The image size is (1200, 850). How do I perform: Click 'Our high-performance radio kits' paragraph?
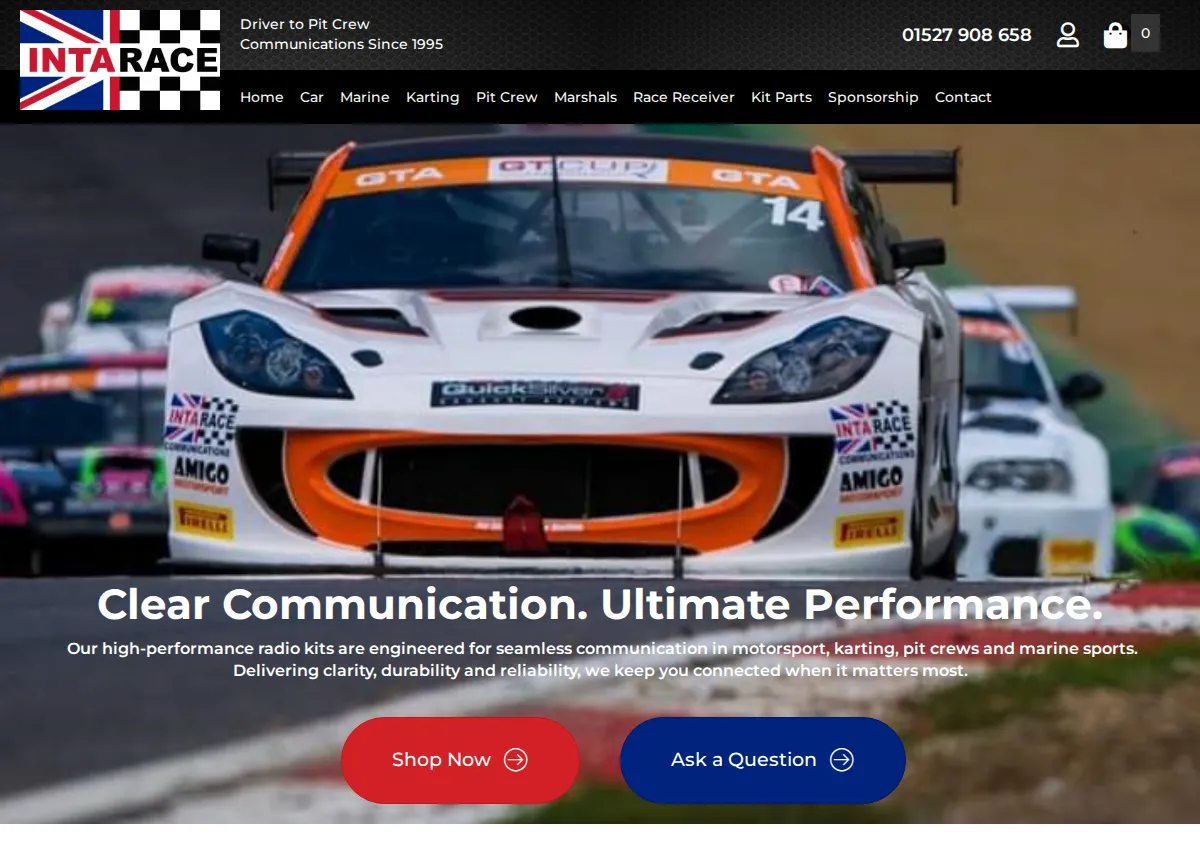pos(602,659)
